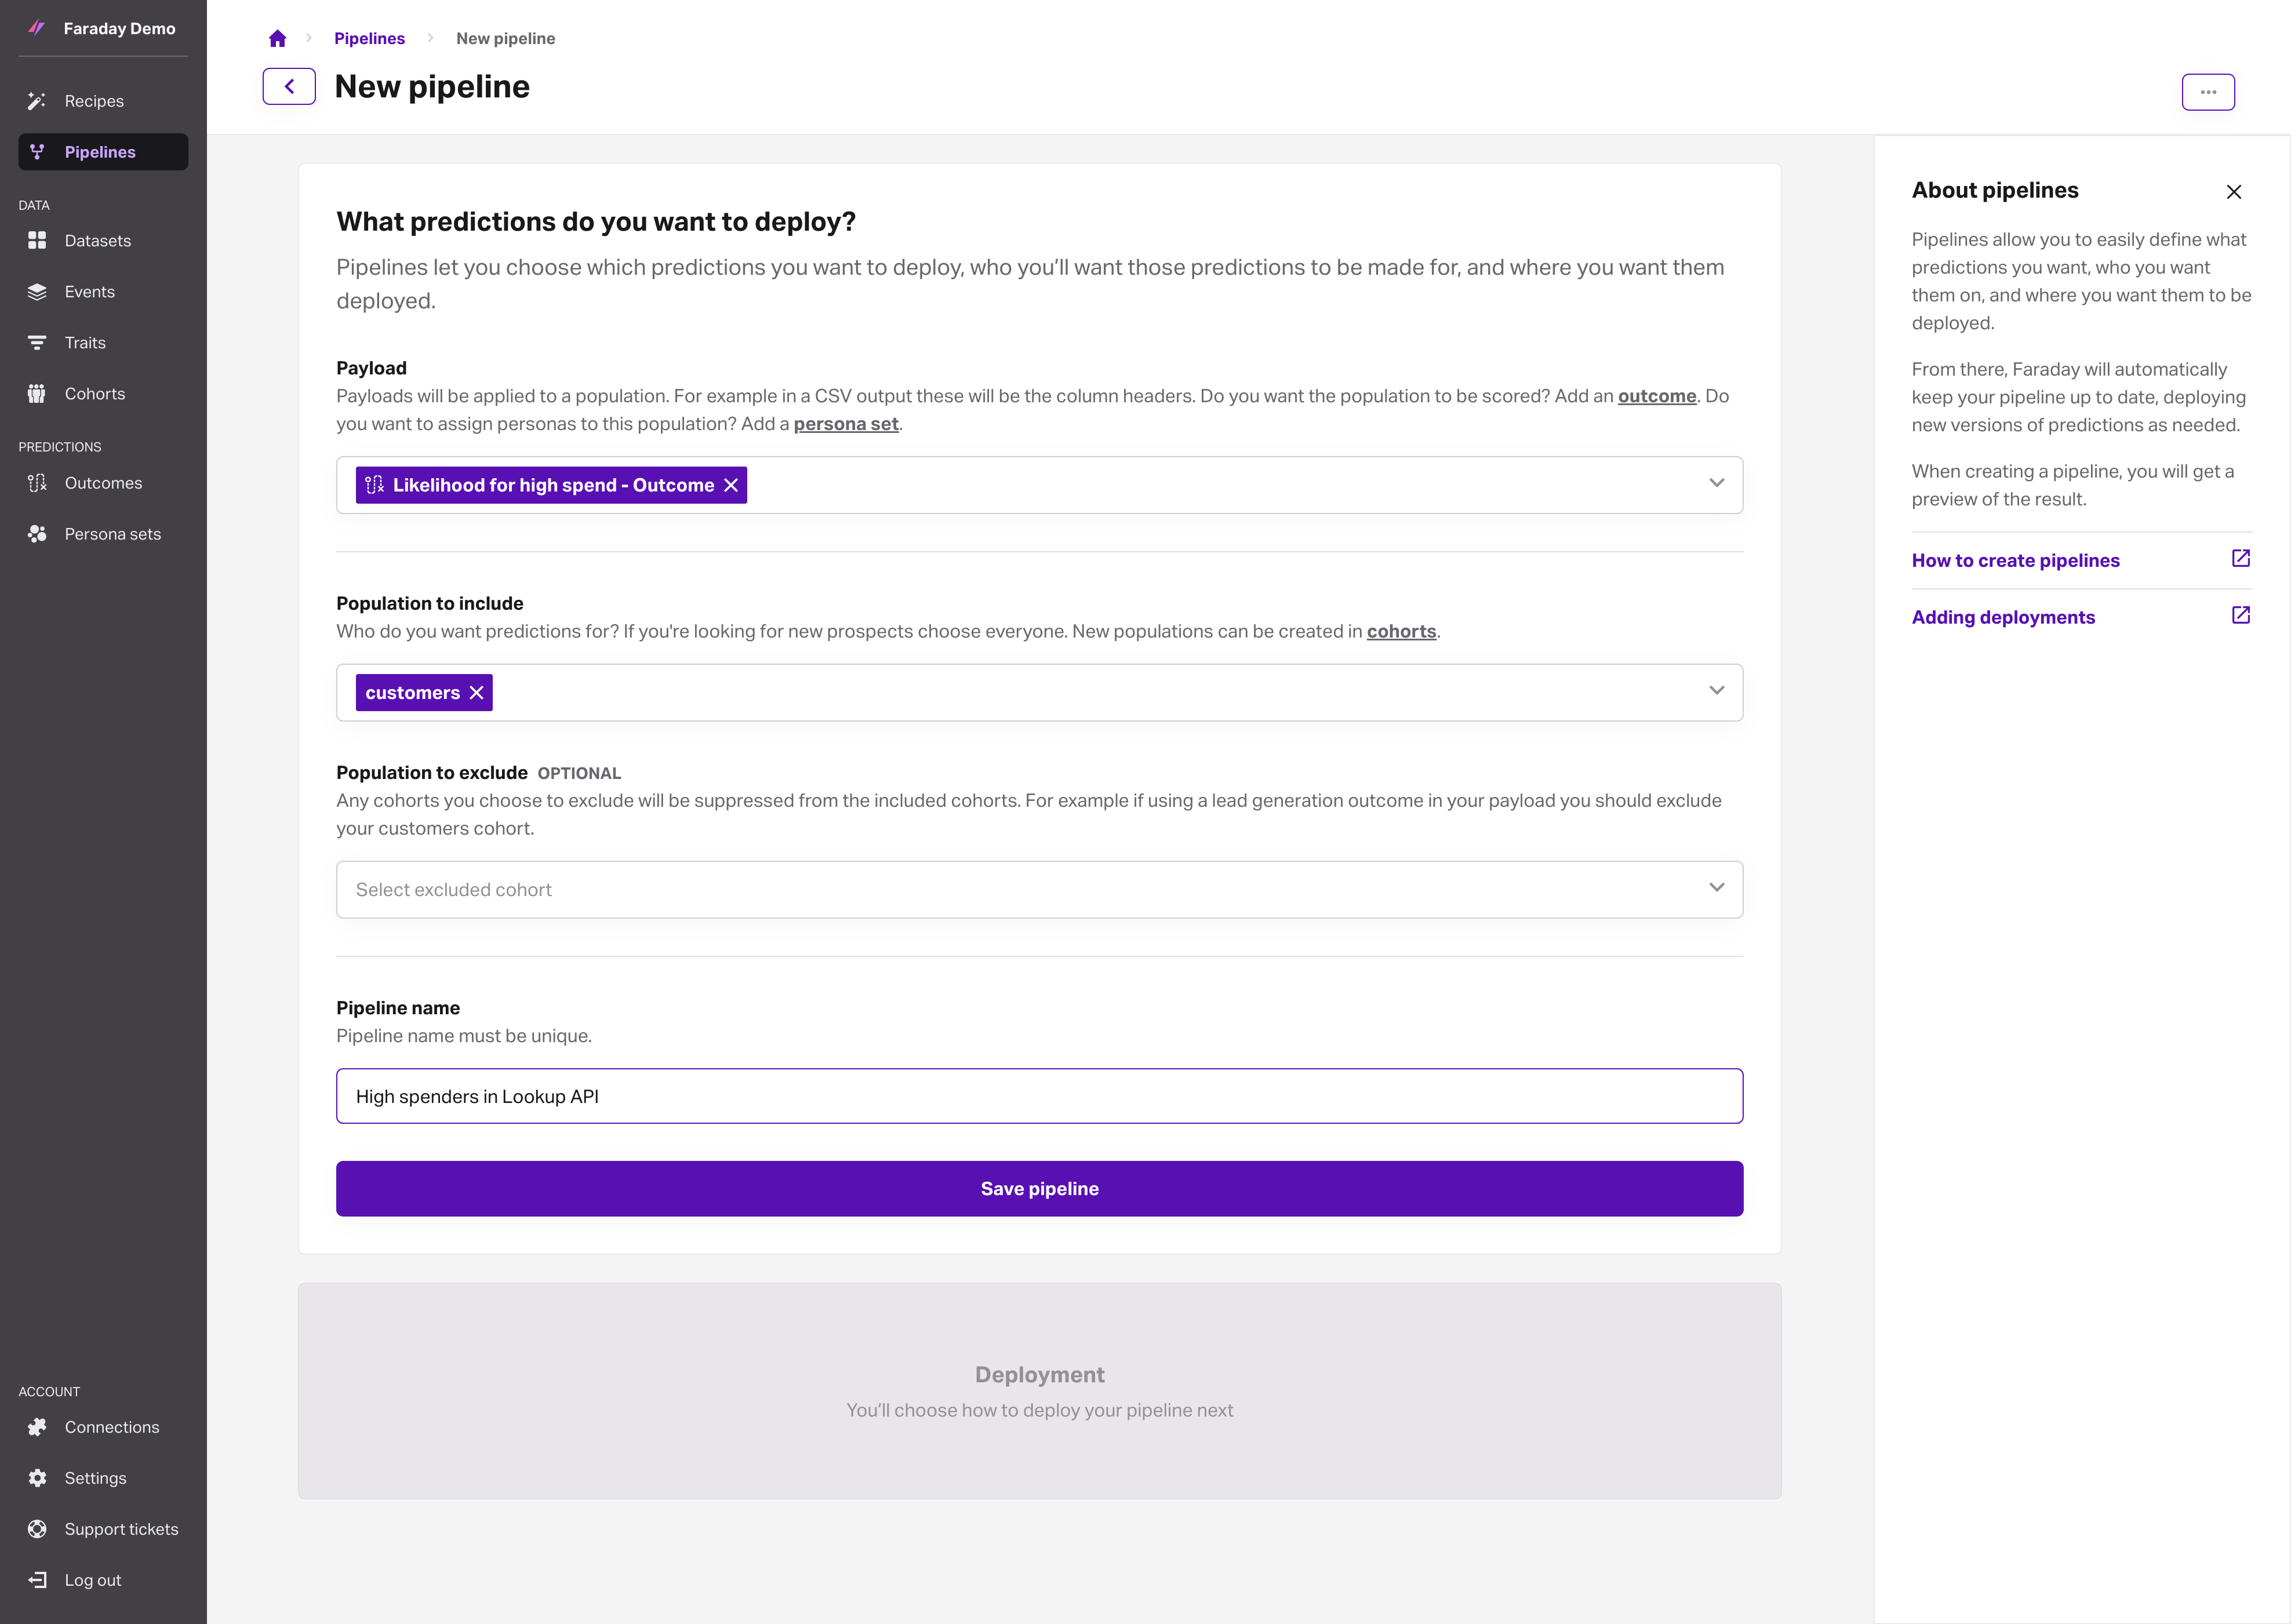Image resolution: width=2291 pixels, height=1624 pixels.
Task: Open the How to create pipelines link
Action: [2015, 560]
